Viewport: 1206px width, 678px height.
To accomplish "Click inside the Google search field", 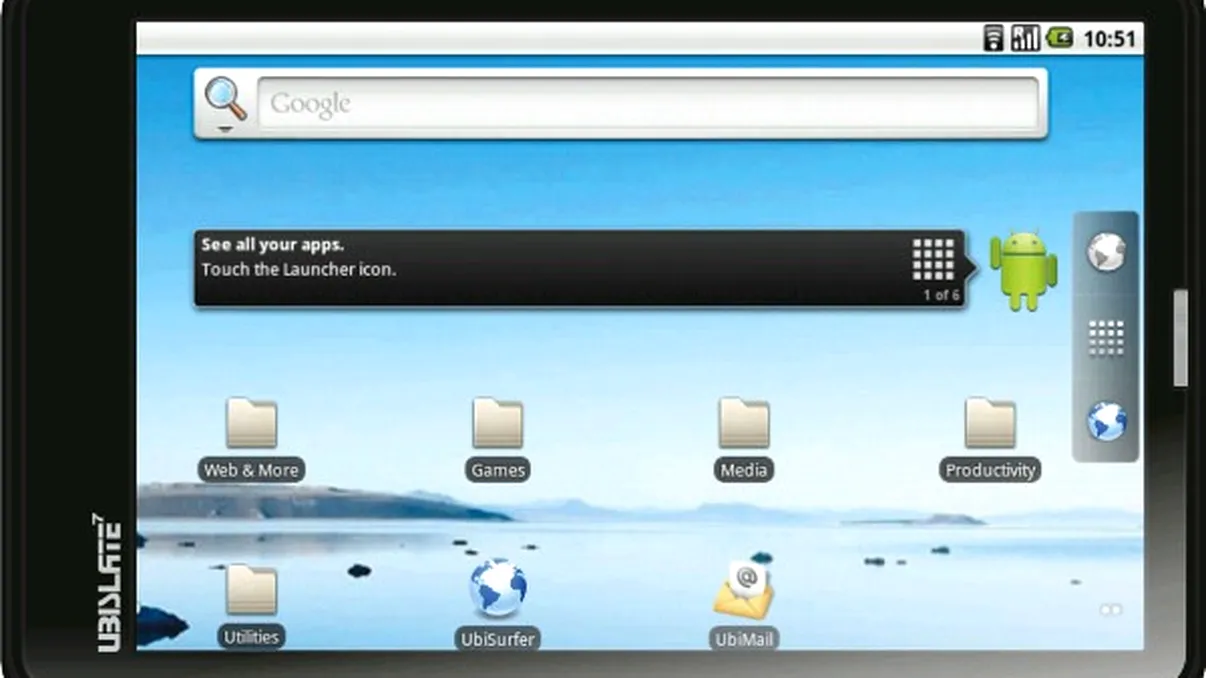I will (647, 104).
